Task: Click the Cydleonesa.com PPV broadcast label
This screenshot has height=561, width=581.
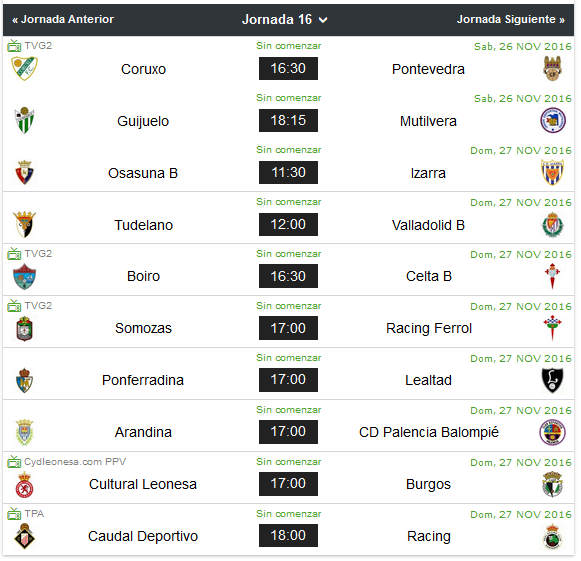Action: [x=75, y=462]
